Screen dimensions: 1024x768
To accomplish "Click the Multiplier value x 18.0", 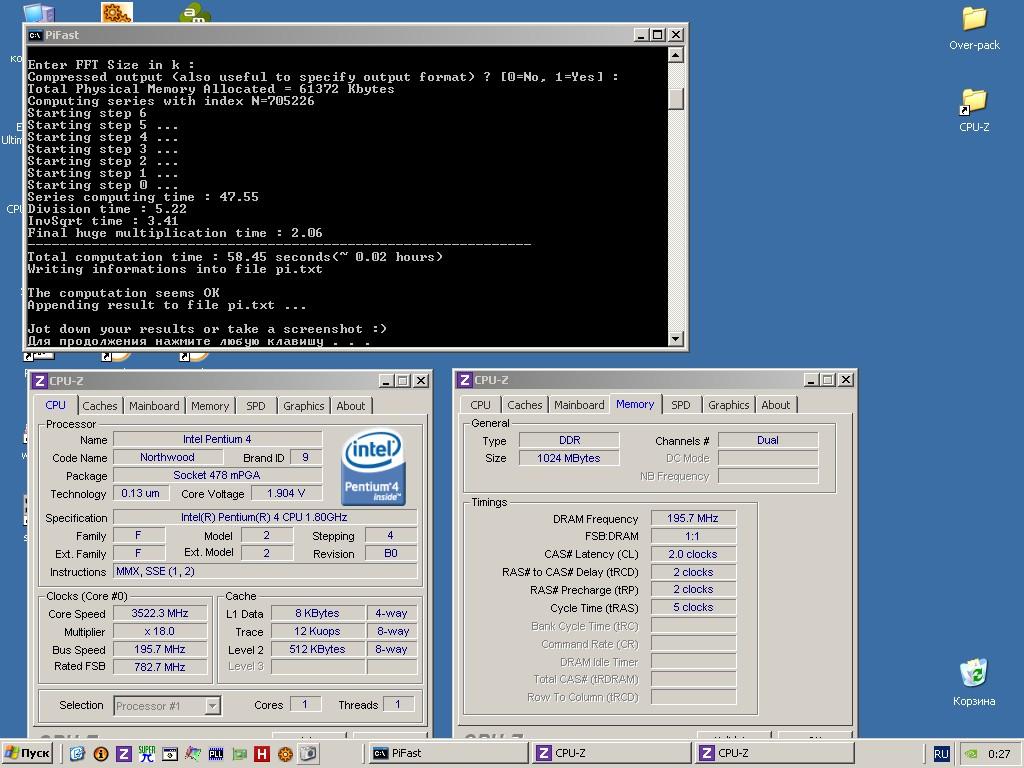I will (159, 632).
